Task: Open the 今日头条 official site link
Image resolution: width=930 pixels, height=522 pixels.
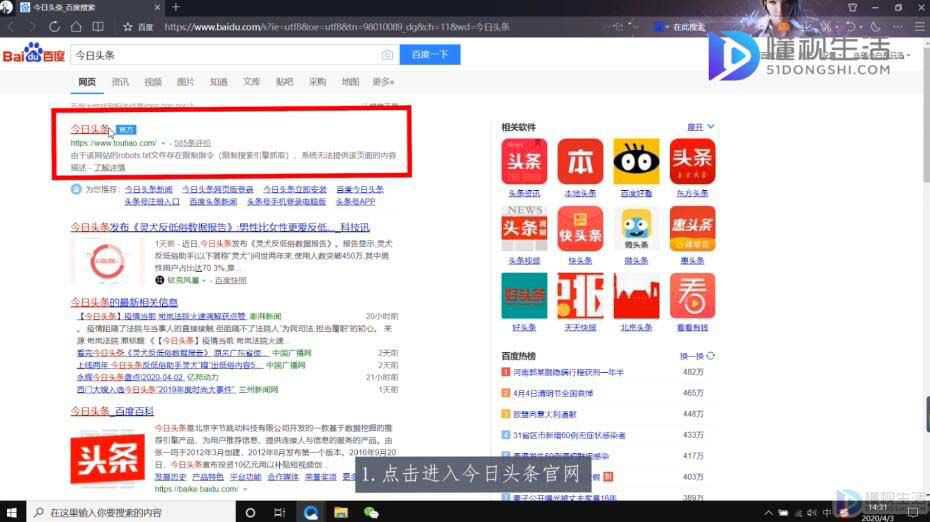Action: point(90,129)
